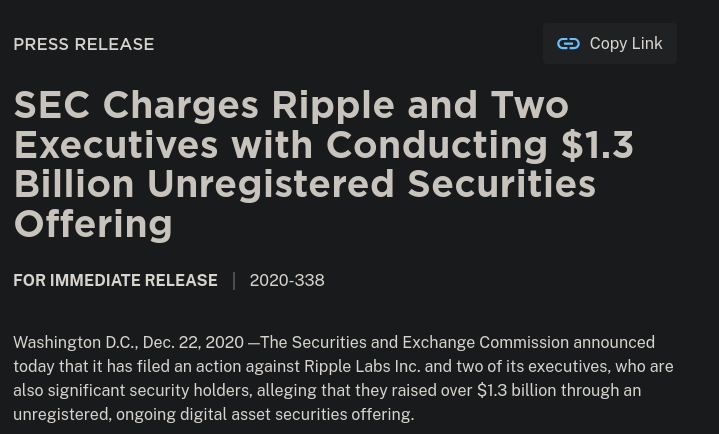Click the $1.3 figure in the headline
The width and height of the screenshot is (719, 434).
click(597, 145)
